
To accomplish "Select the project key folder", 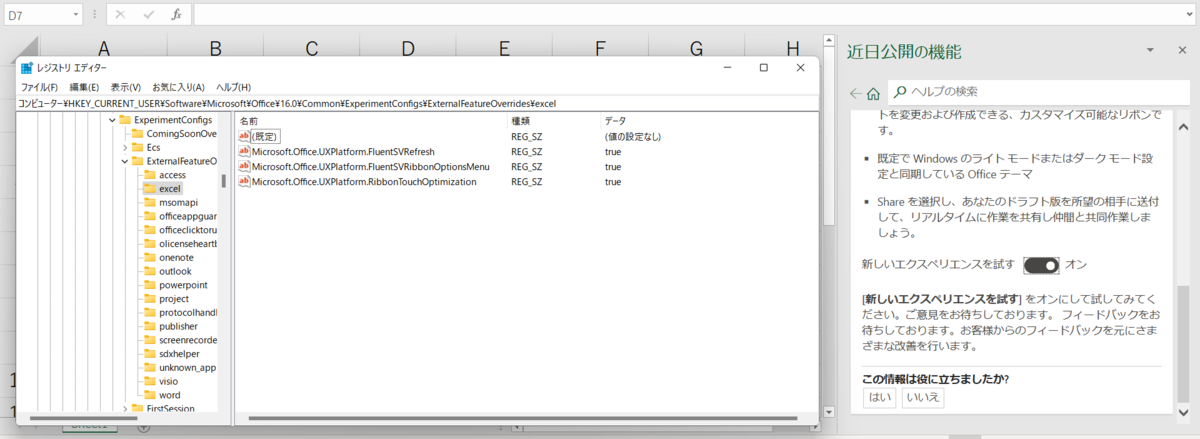I will pos(166,298).
